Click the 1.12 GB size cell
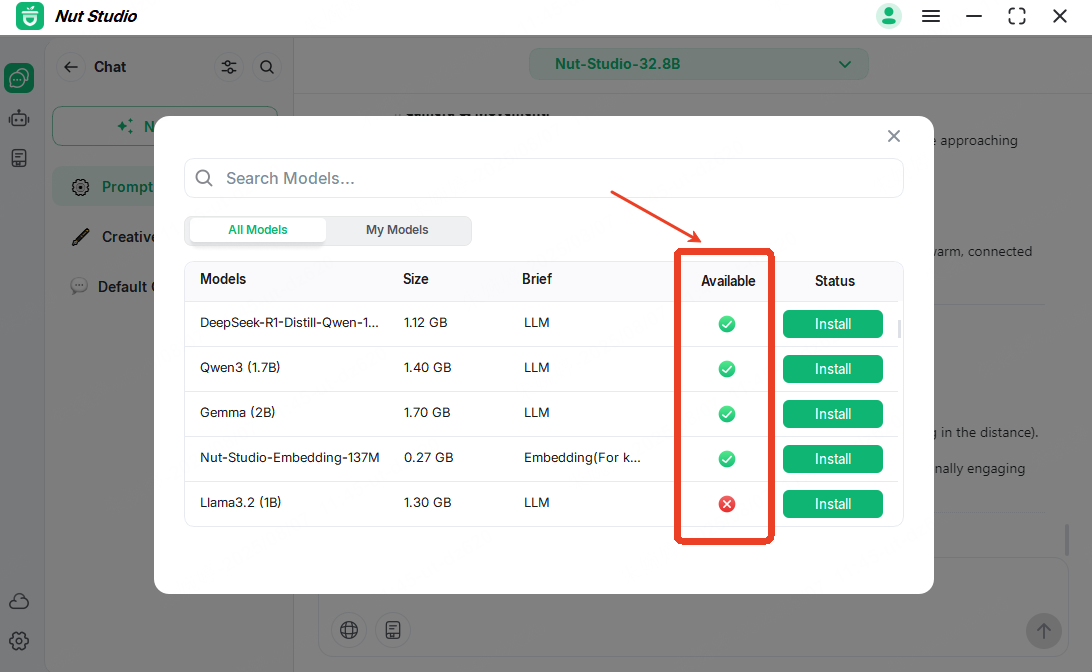This screenshot has width=1092, height=672. [426, 322]
